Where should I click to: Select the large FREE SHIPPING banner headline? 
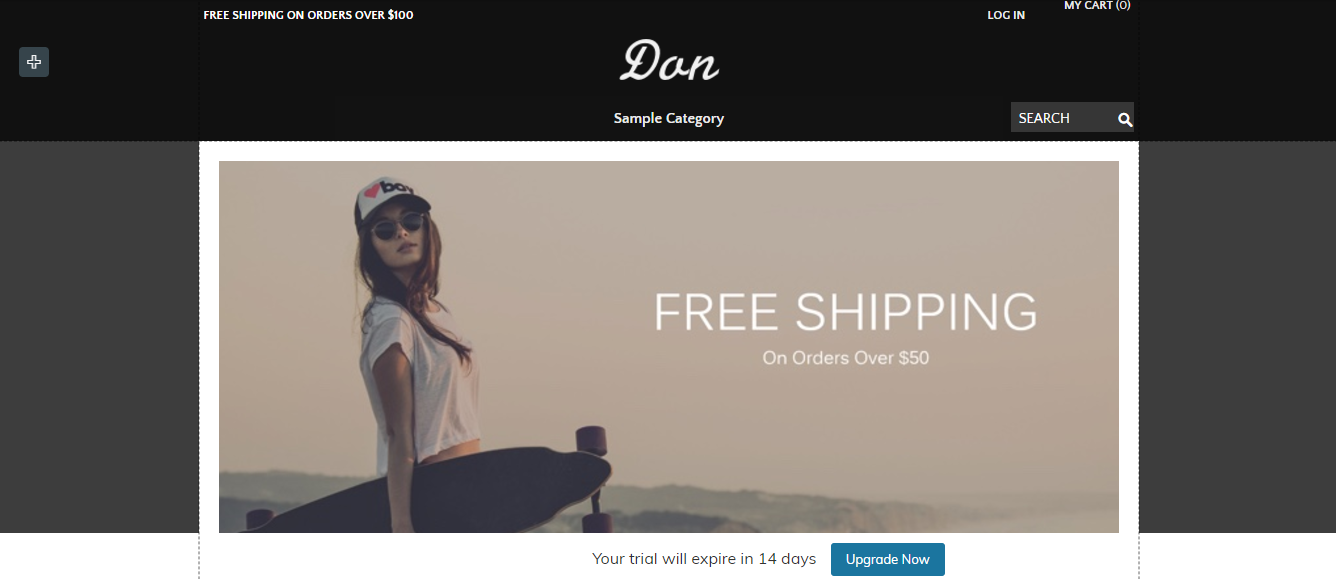(845, 311)
